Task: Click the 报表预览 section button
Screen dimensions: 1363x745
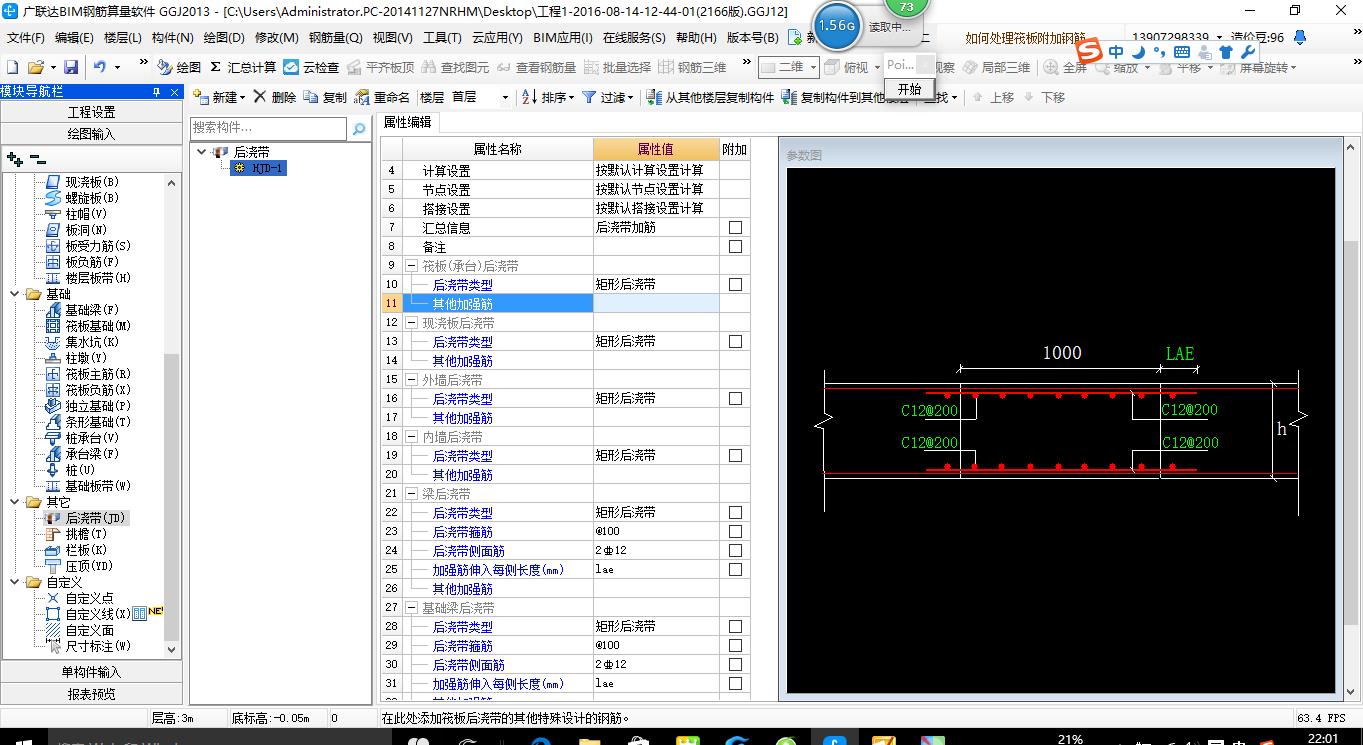Action: tap(91, 694)
